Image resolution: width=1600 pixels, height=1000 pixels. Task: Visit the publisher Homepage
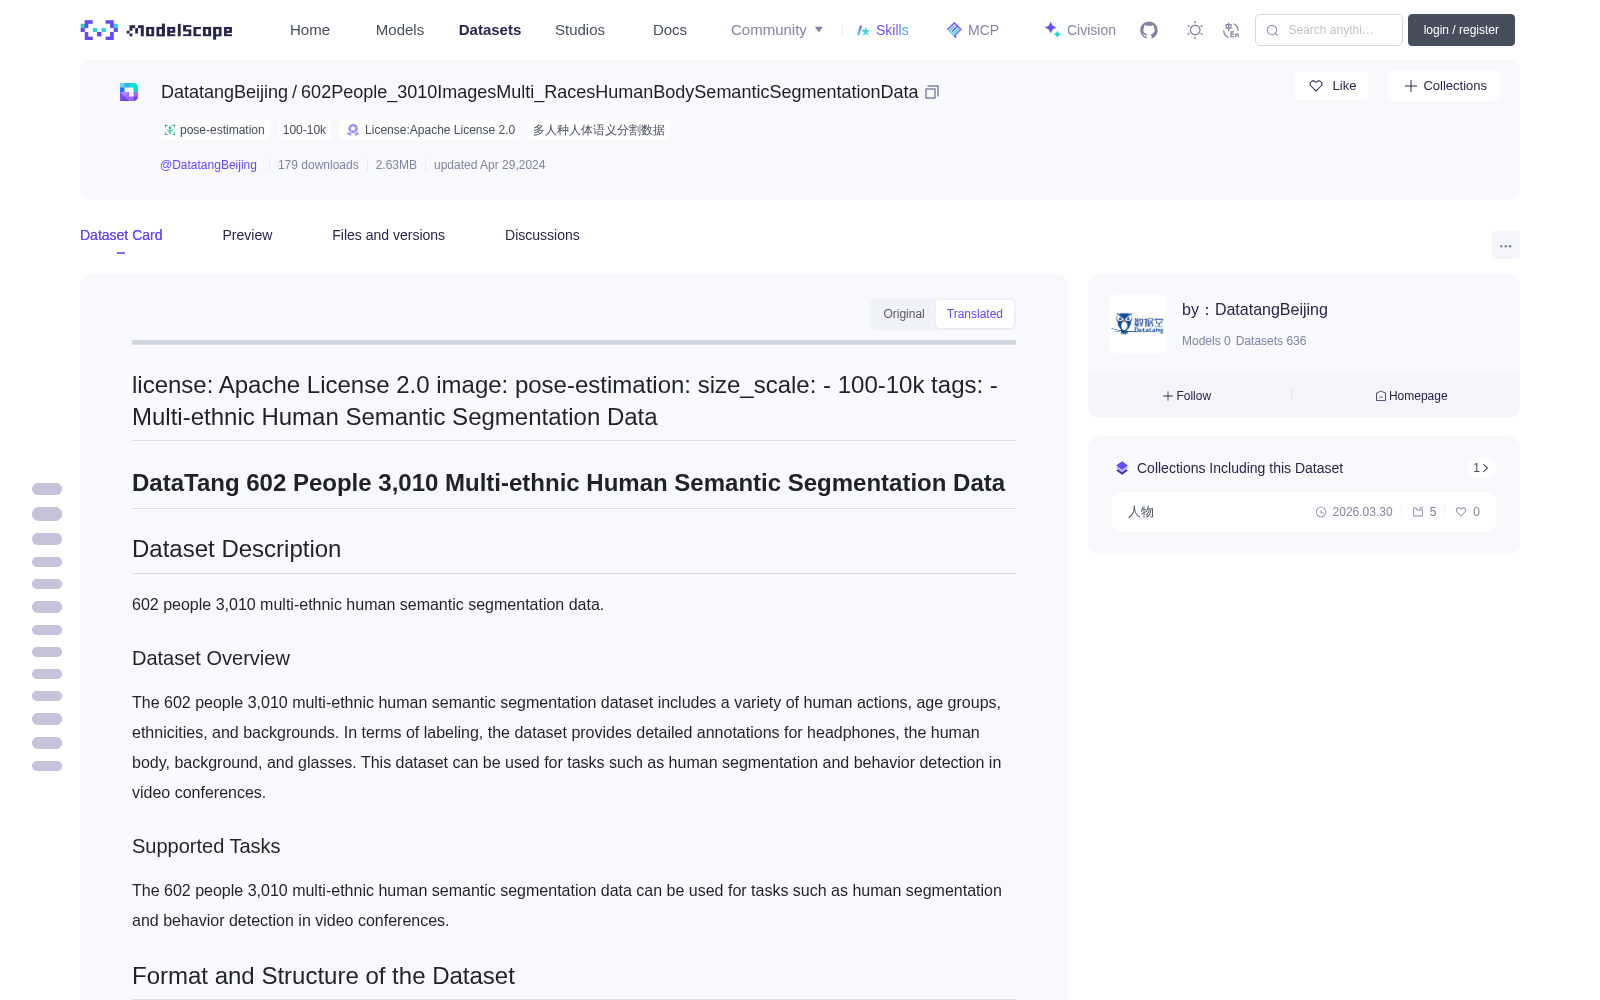pos(1411,396)
